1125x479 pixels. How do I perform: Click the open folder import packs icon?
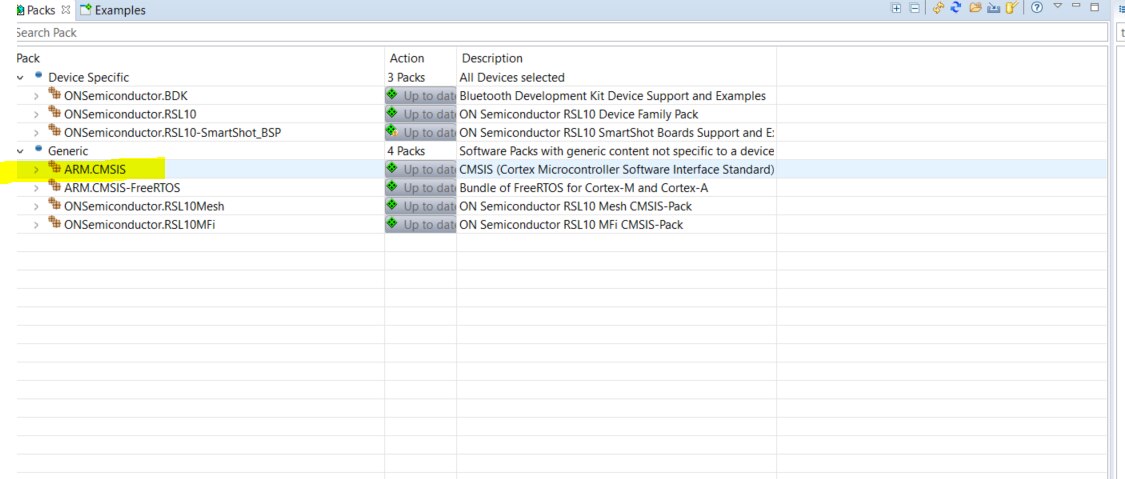coord(974,8)
